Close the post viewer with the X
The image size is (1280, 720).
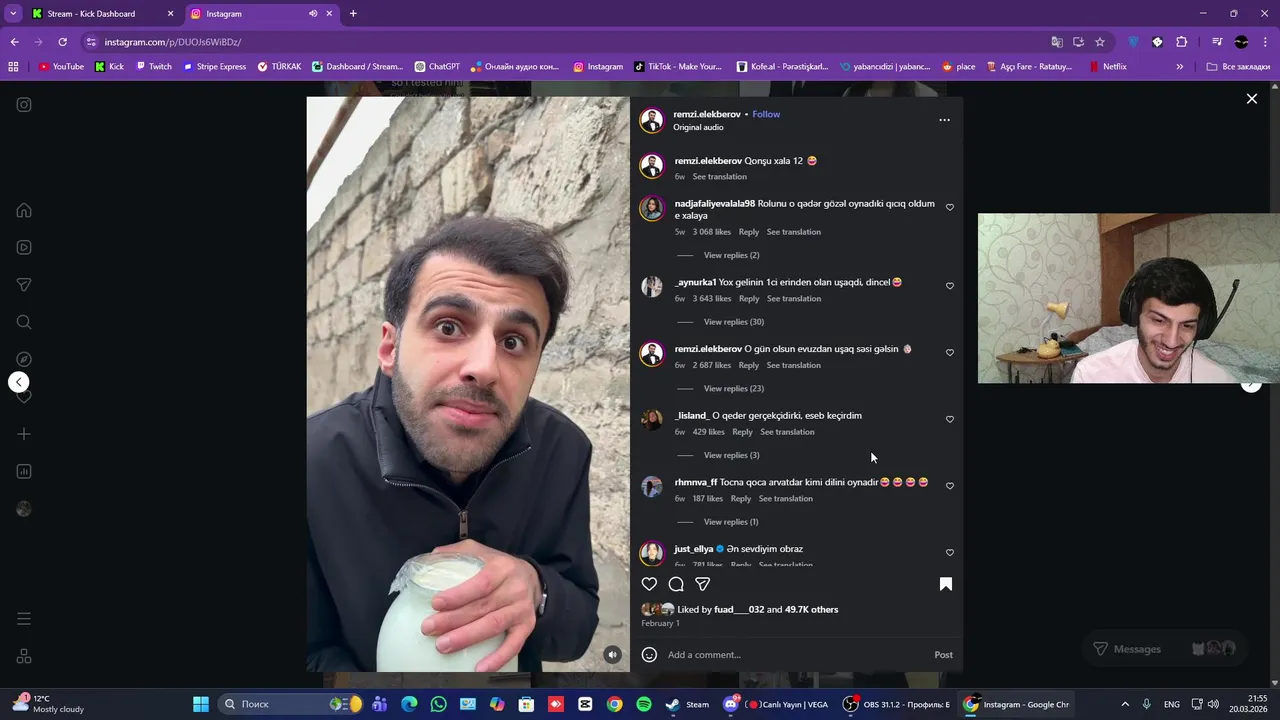[1251, 99]
